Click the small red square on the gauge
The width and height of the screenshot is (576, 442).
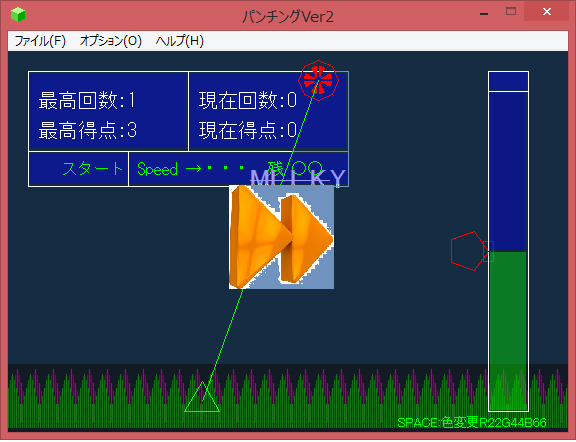coord(488,251)
